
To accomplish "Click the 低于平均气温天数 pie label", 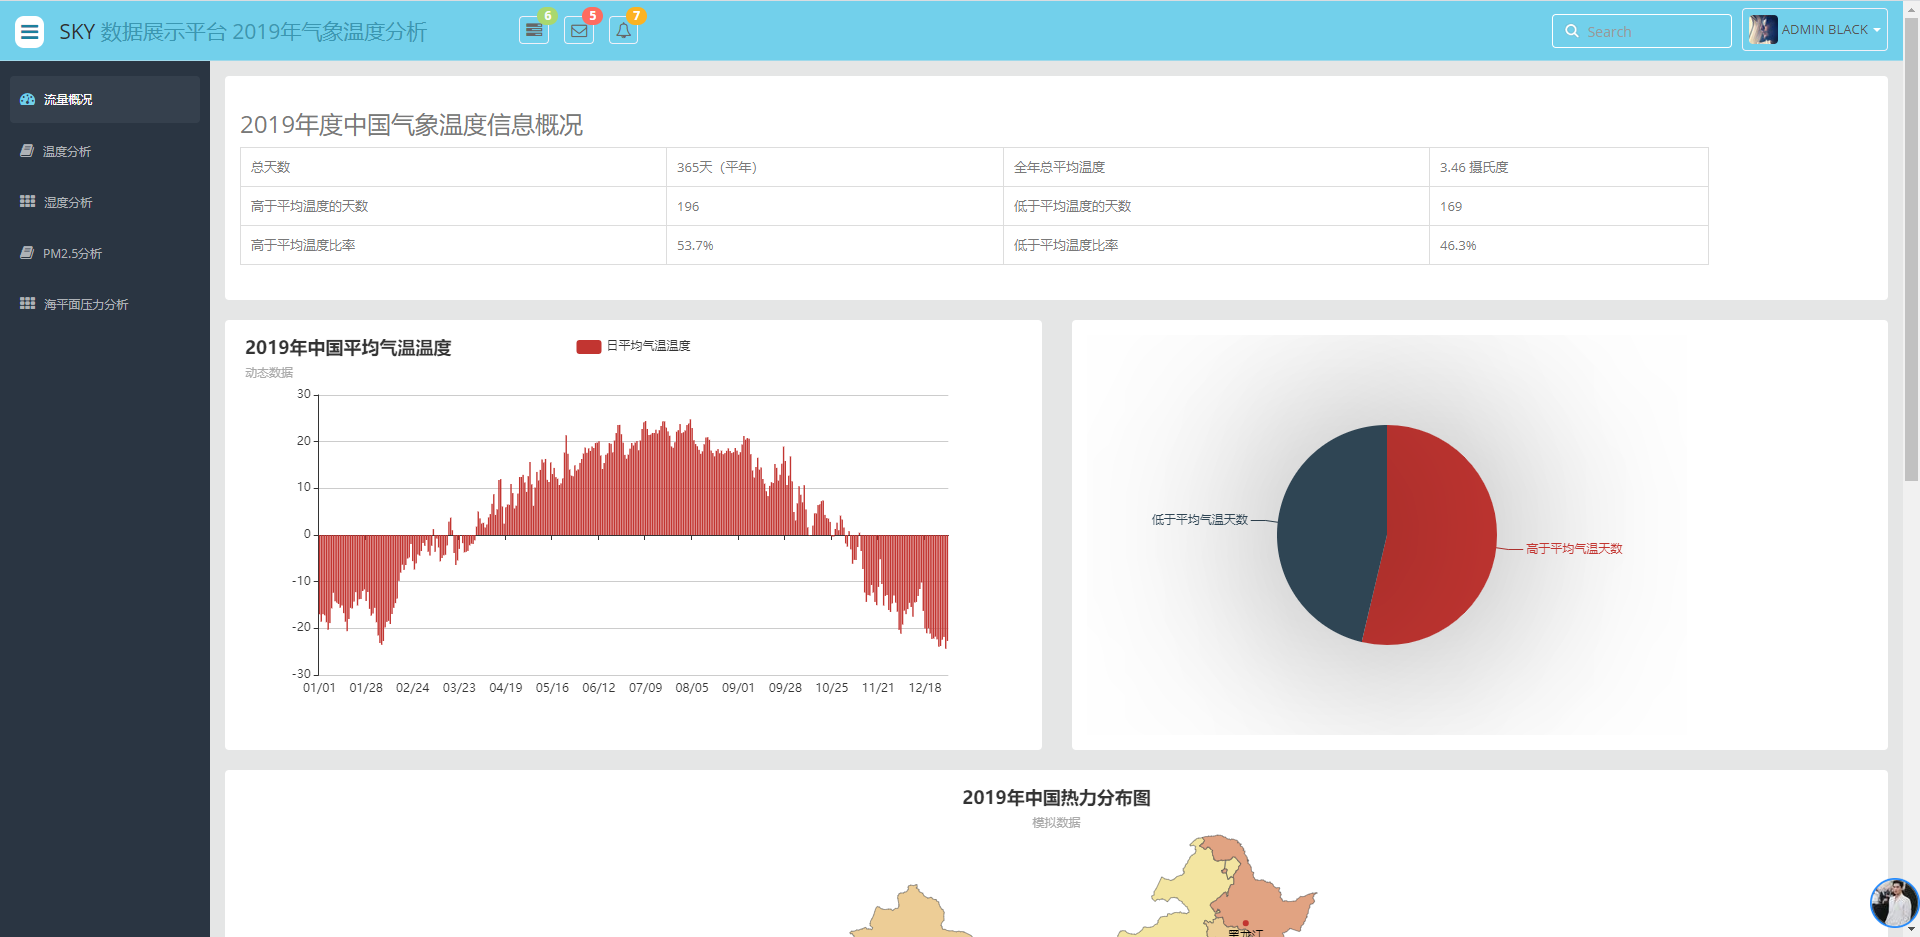I will tap(1200, 520).
